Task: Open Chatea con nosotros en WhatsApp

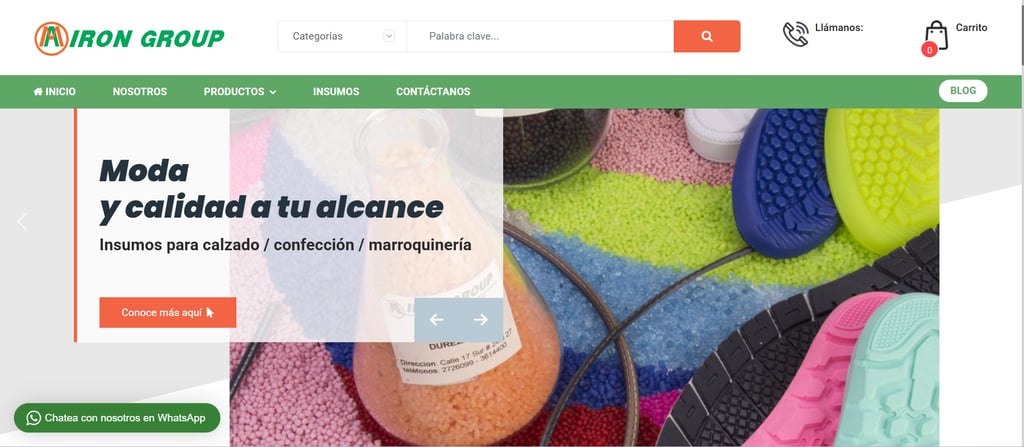Action: (x=117, y=418)
